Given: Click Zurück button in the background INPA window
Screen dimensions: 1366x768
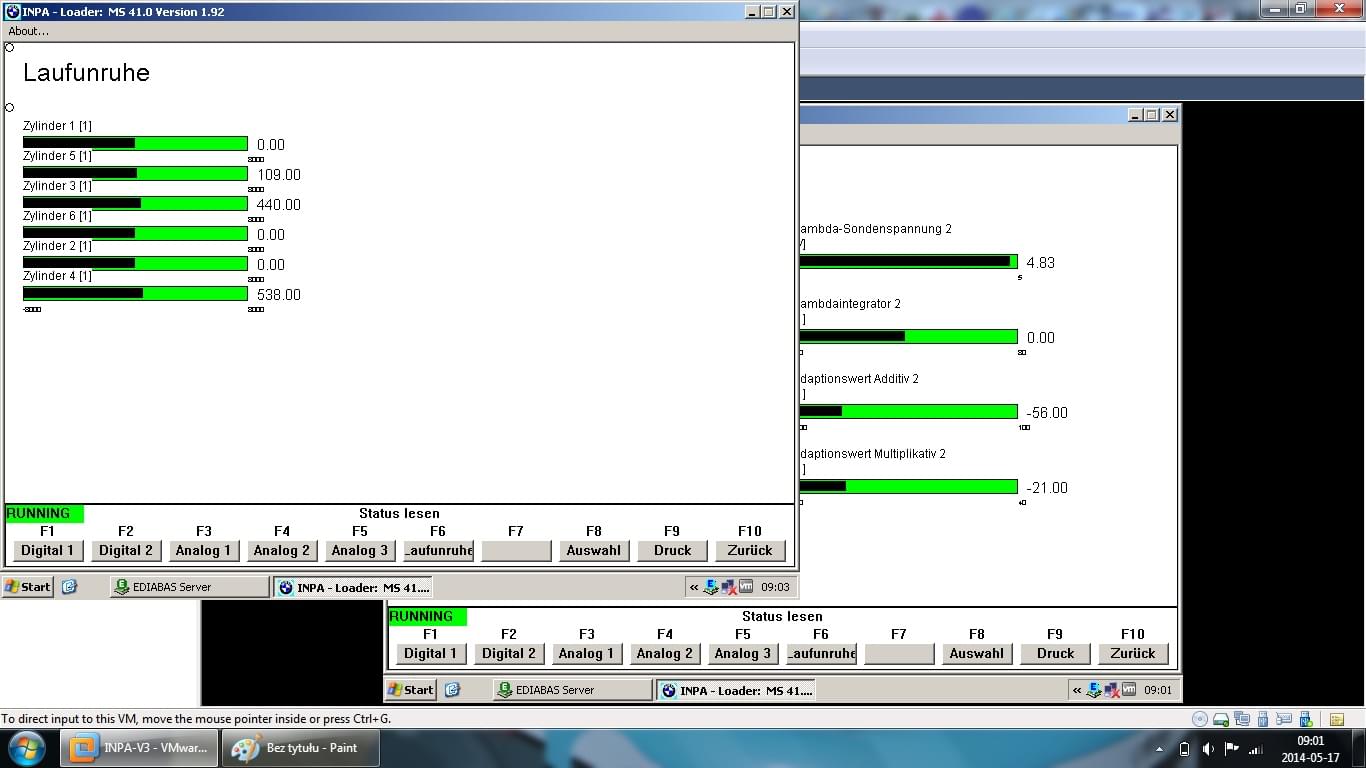Looking at the screenshot, I should coord(1133,653).
